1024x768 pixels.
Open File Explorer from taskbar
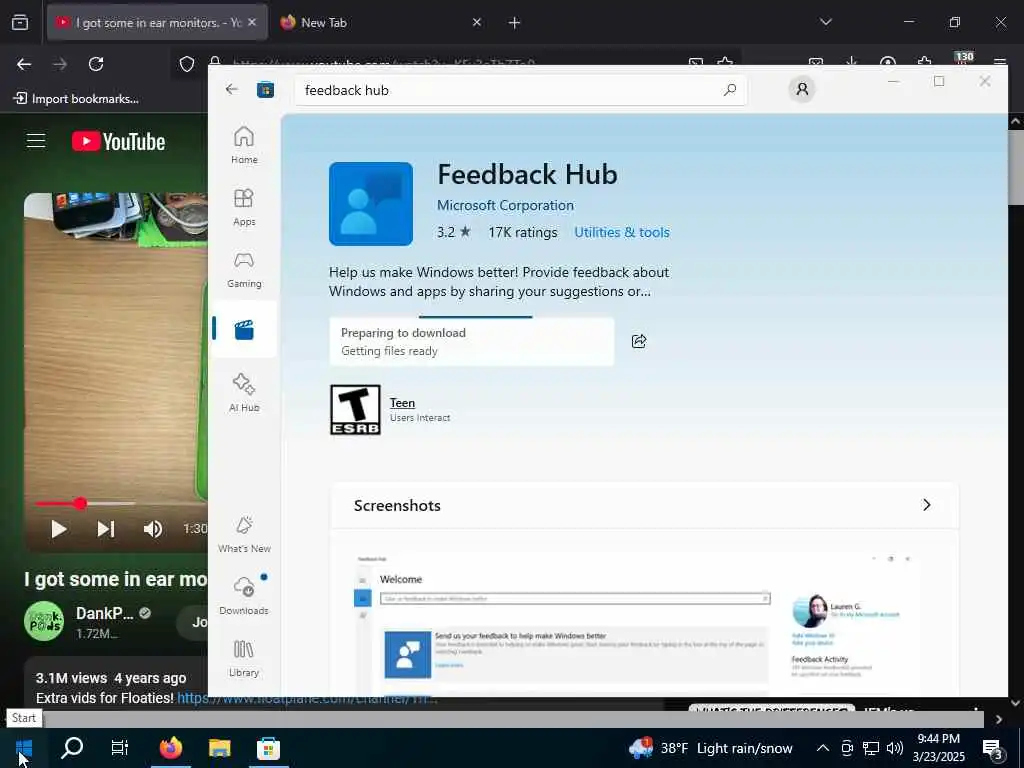(x=219, y=748)
